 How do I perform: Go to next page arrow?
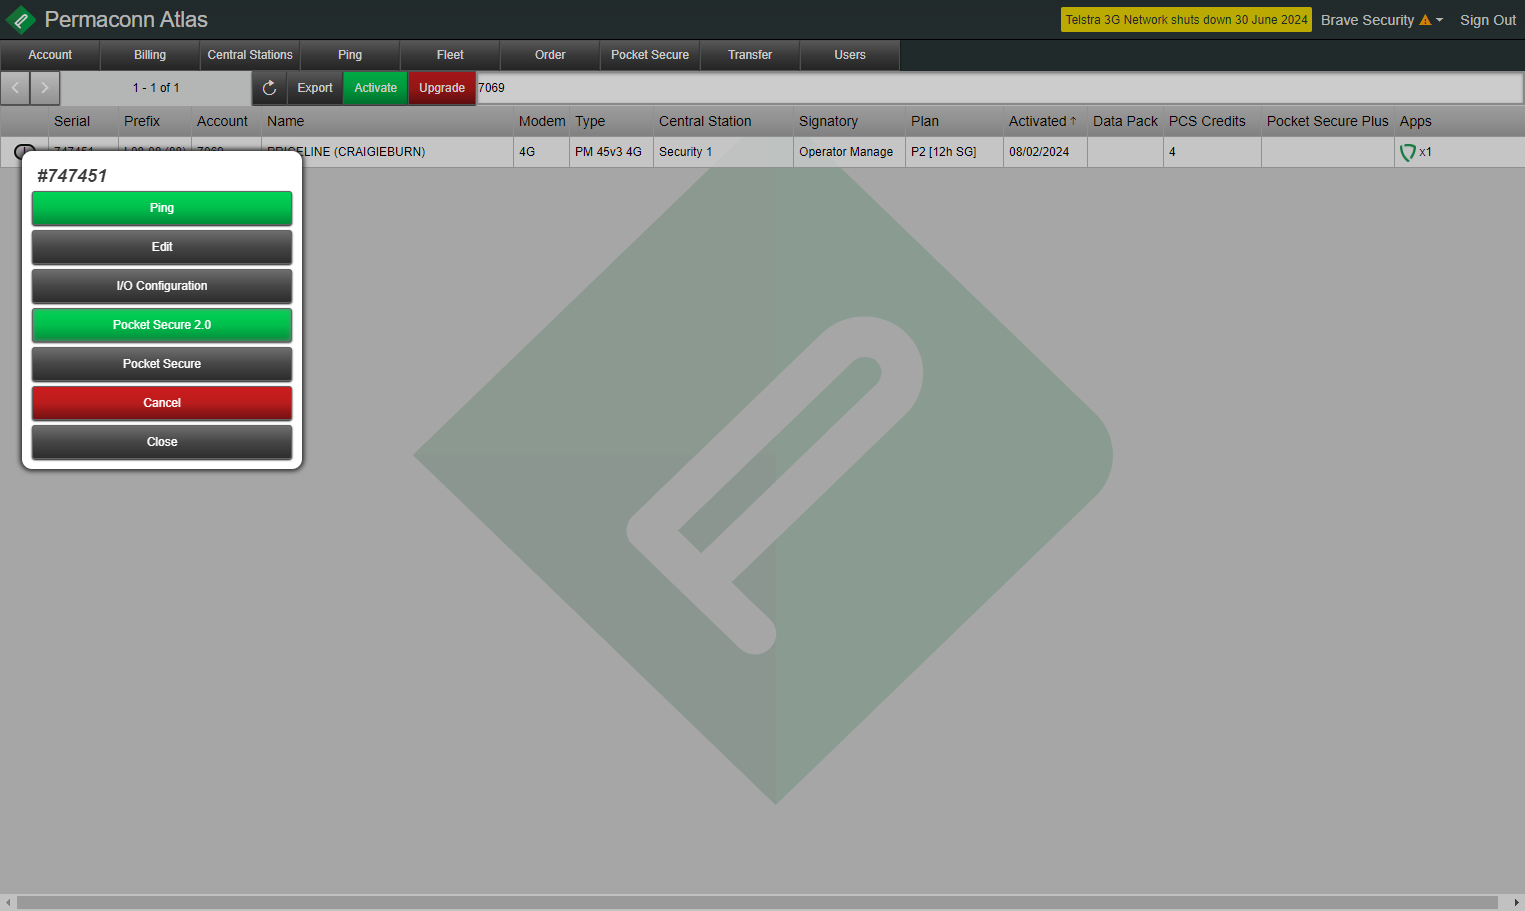click(x=45, y=88)
